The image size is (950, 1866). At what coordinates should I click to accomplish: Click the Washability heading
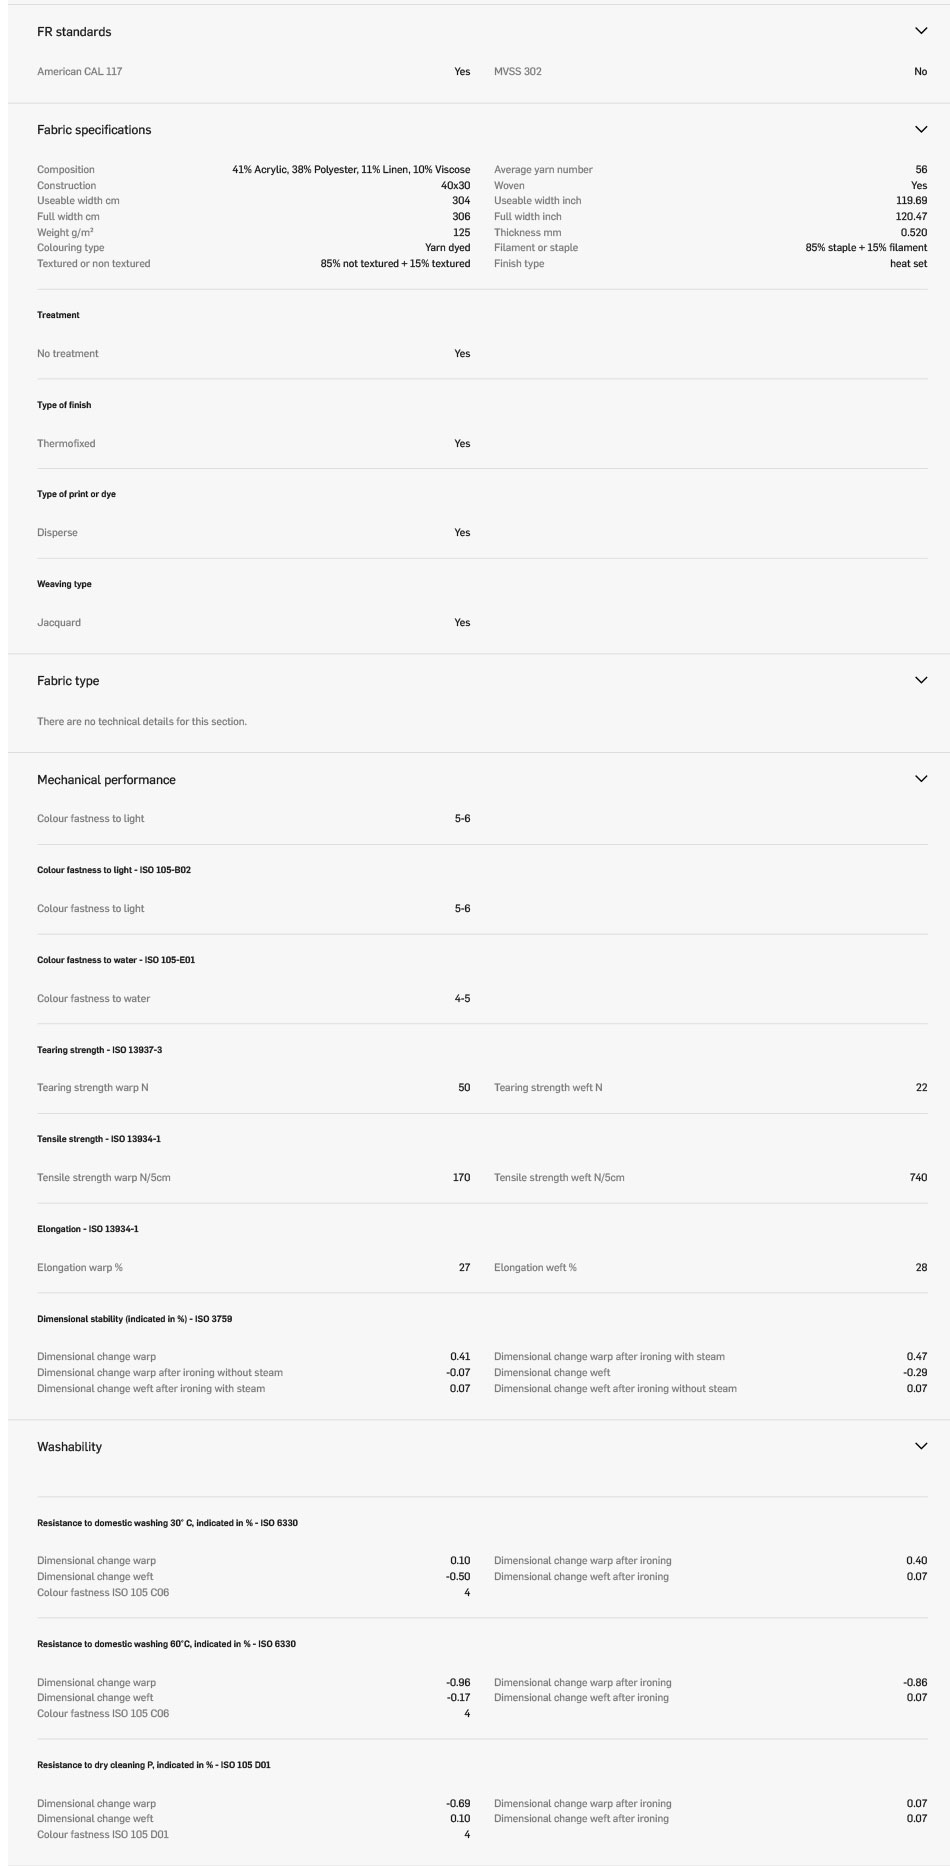tap(69, 1447)
